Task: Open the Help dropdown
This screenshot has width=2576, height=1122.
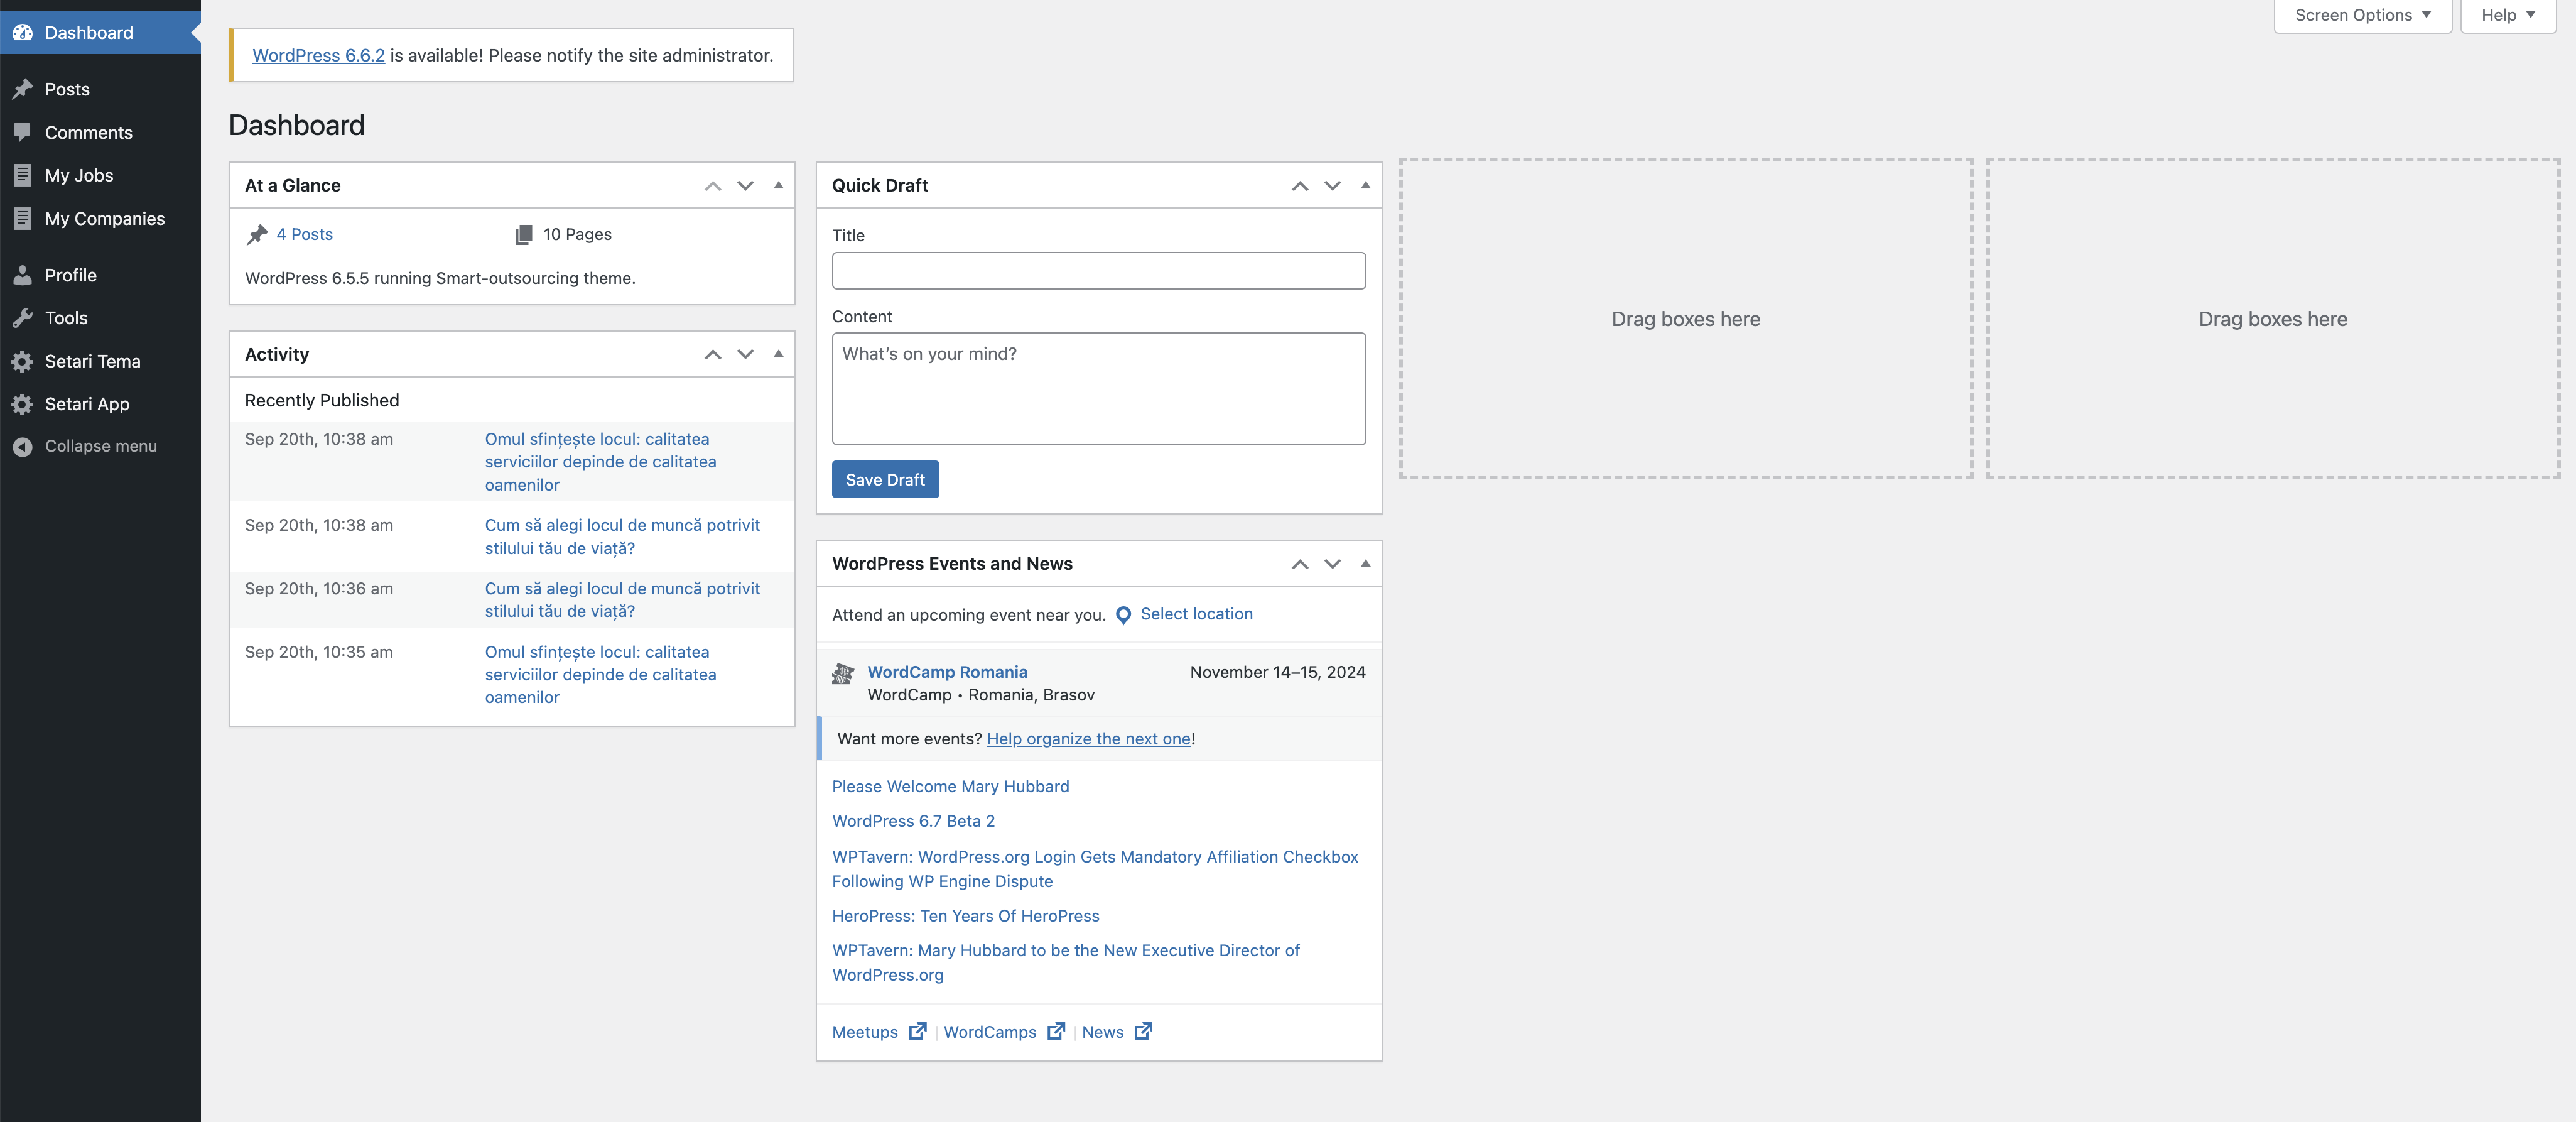Action: click(2508, 15)
